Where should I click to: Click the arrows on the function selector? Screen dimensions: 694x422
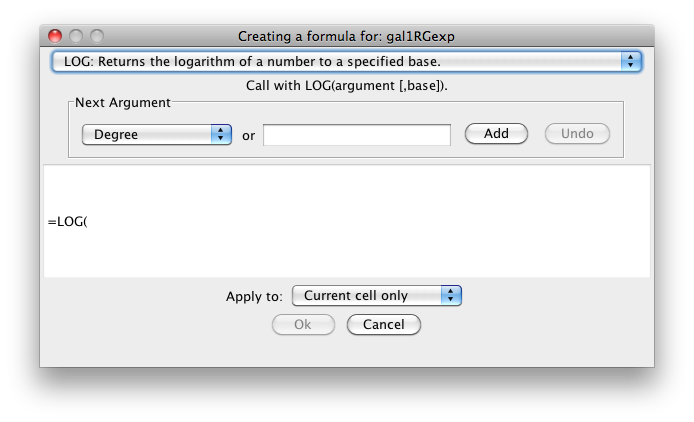[630, 62]
